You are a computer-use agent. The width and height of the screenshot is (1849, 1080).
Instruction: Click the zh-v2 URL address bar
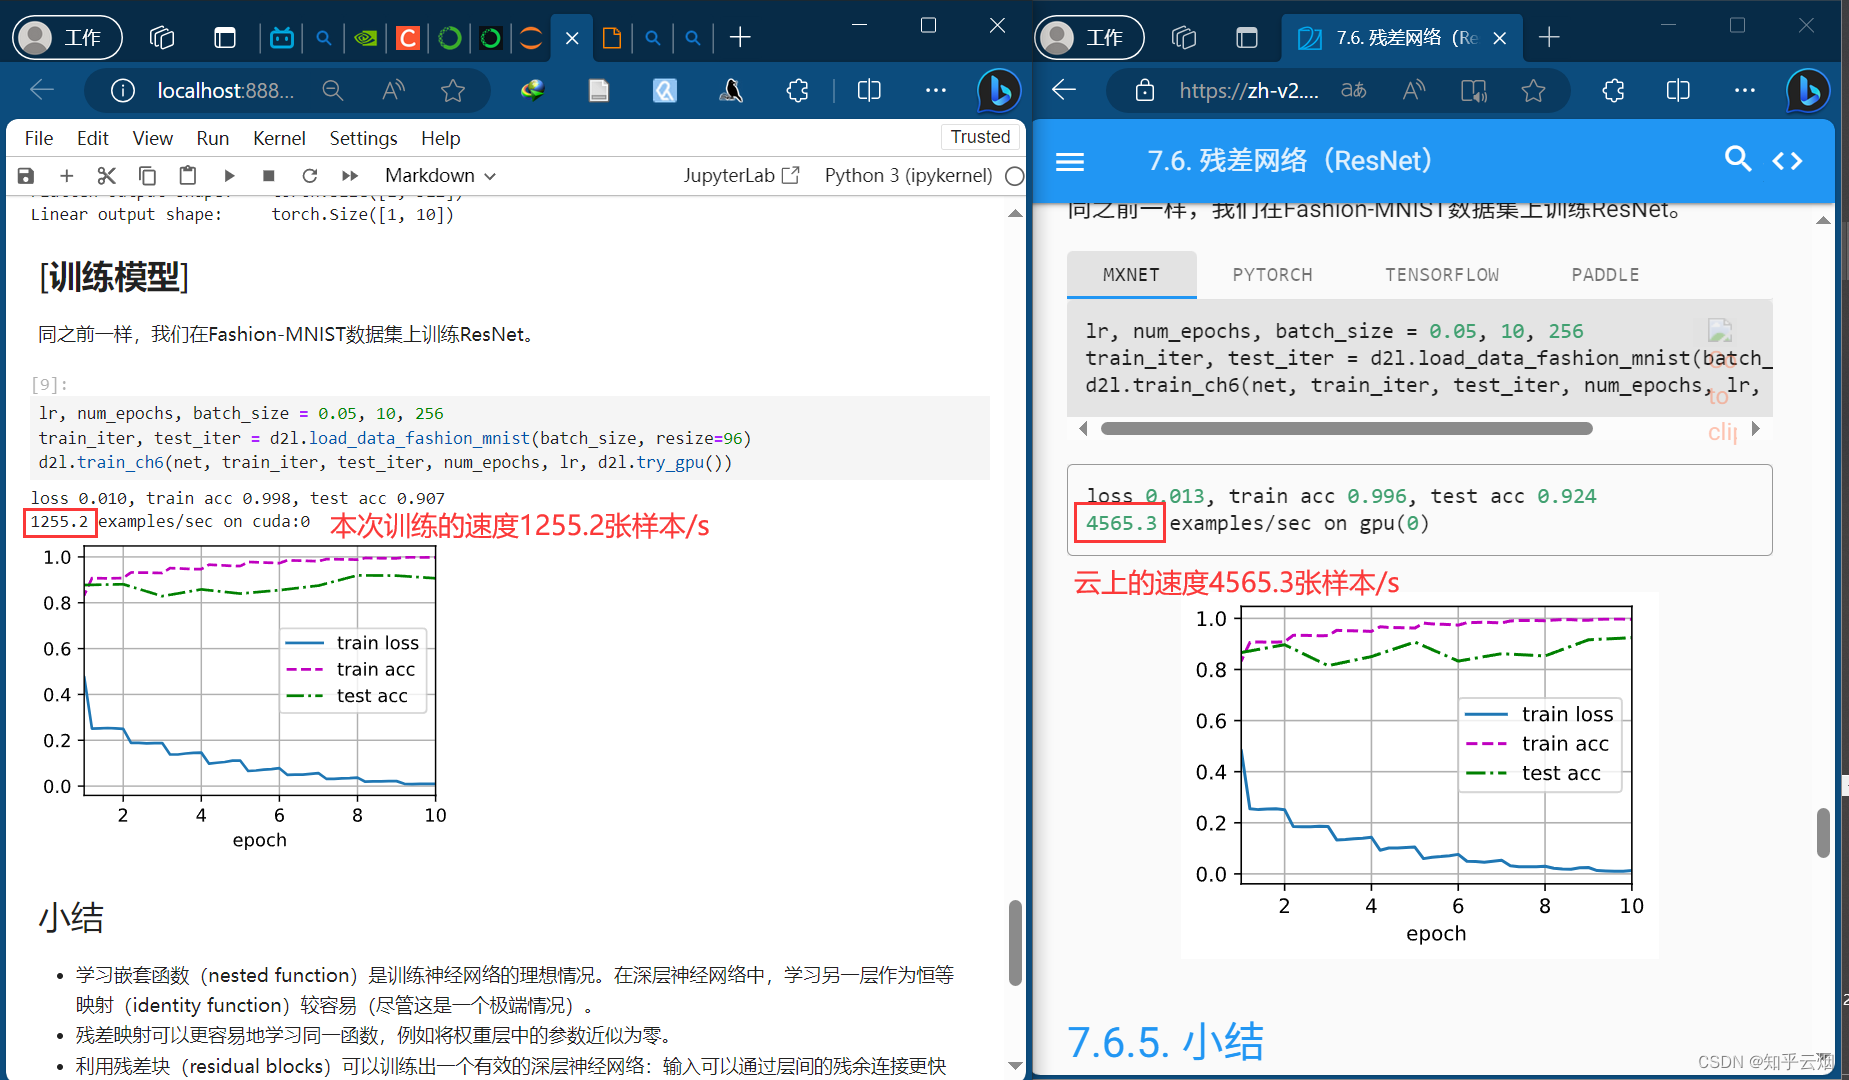point(1249,91)
